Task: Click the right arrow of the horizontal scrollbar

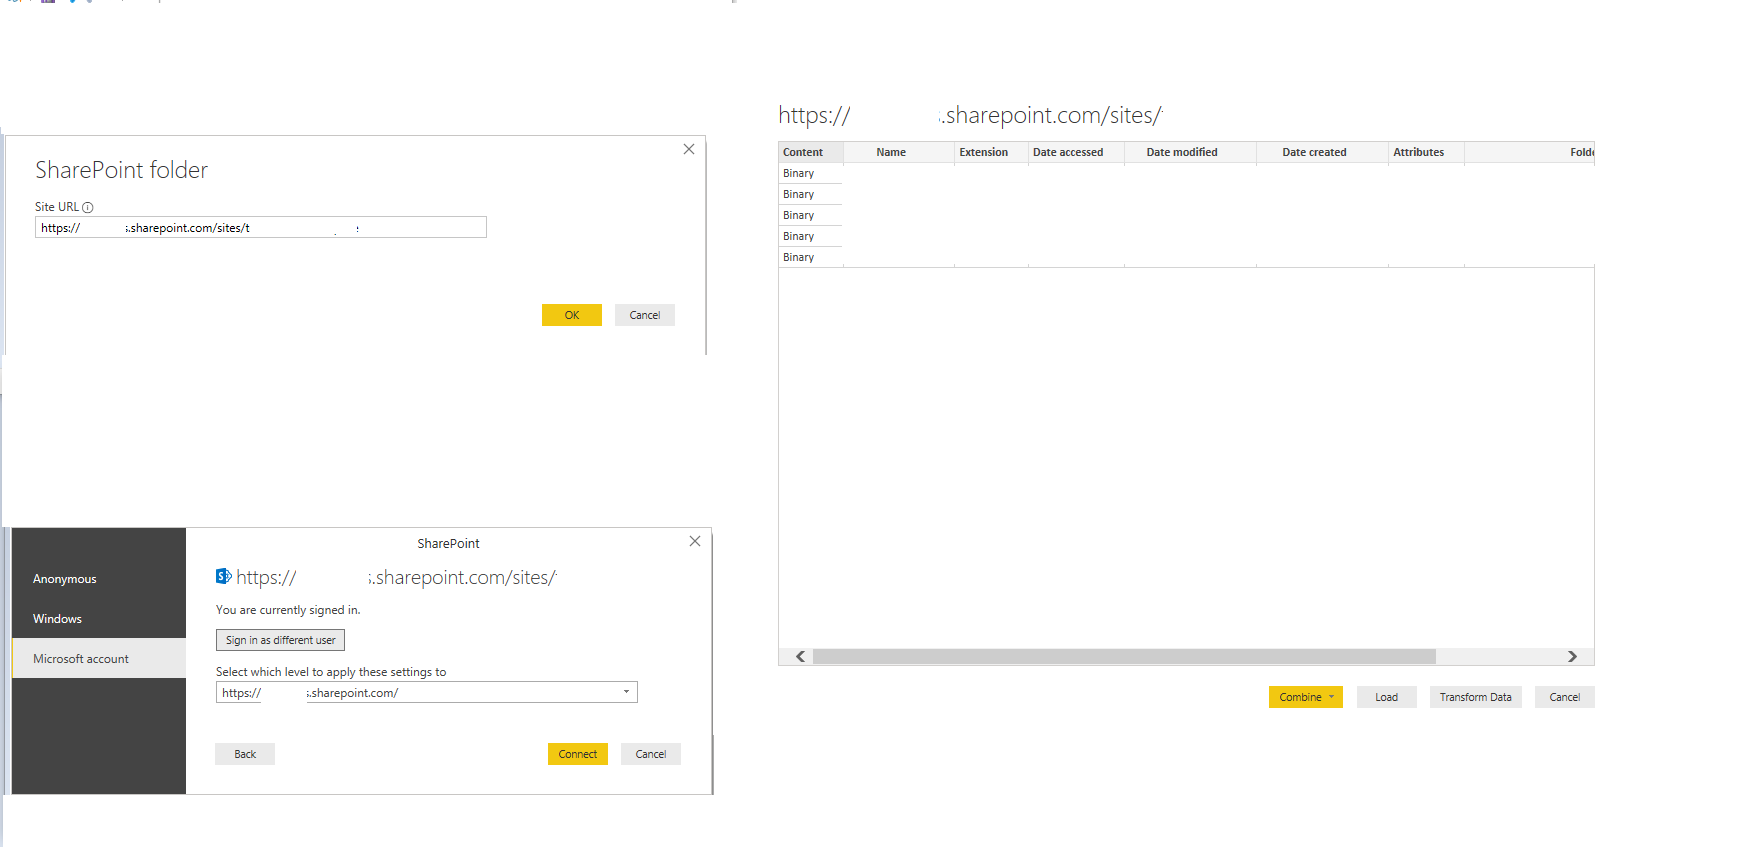Action: 1572,657
